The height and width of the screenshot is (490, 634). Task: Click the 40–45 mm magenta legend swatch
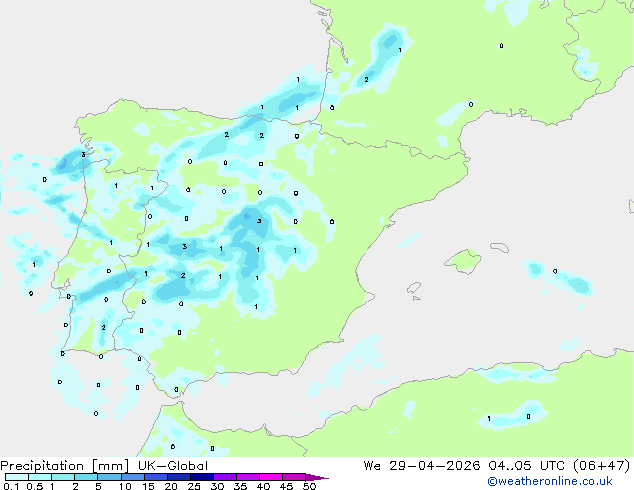click(x=271, y=477)
